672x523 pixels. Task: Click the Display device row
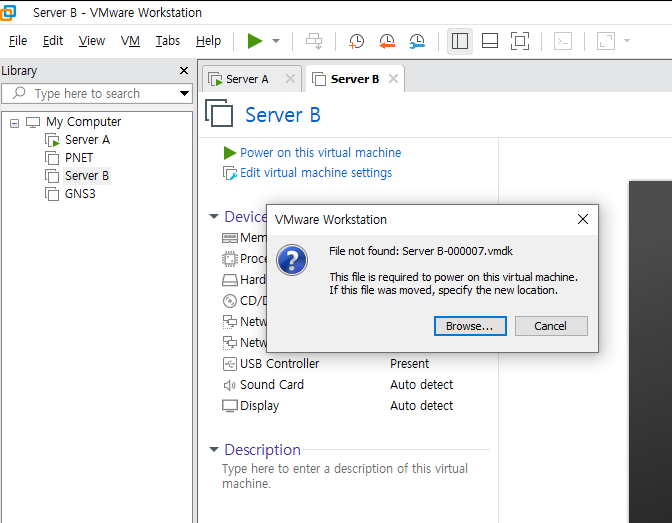pos(338,406)
